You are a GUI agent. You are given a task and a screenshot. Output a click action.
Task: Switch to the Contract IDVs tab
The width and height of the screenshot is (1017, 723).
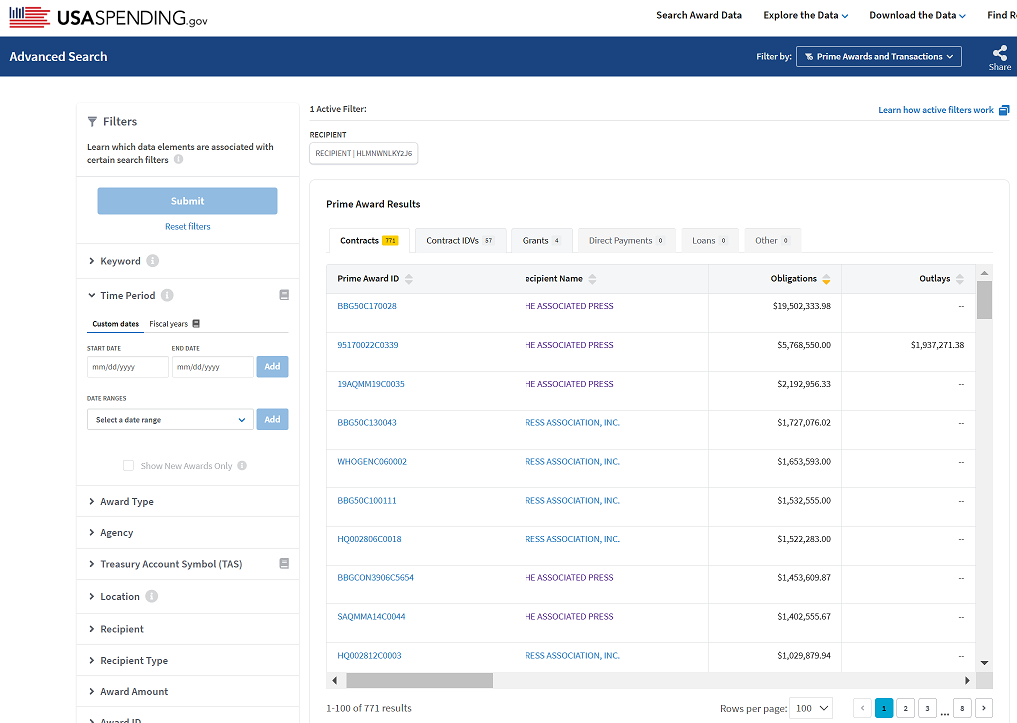pos(460,241)
